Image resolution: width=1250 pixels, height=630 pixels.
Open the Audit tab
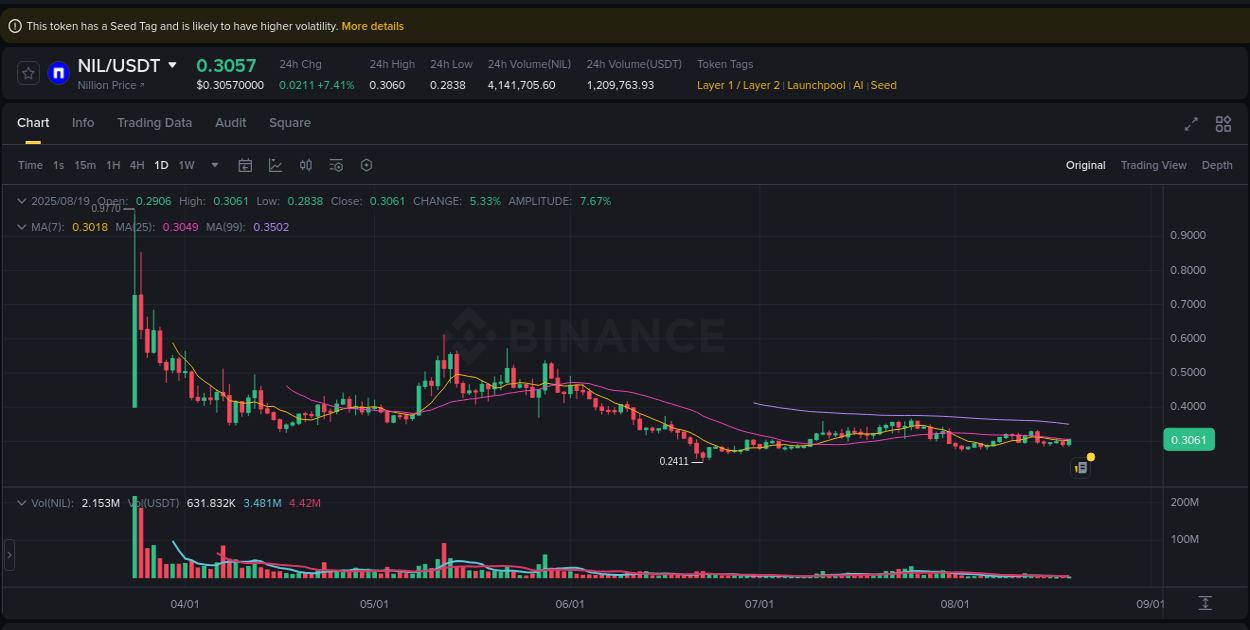pyautogui.click(x=230, y=122)
